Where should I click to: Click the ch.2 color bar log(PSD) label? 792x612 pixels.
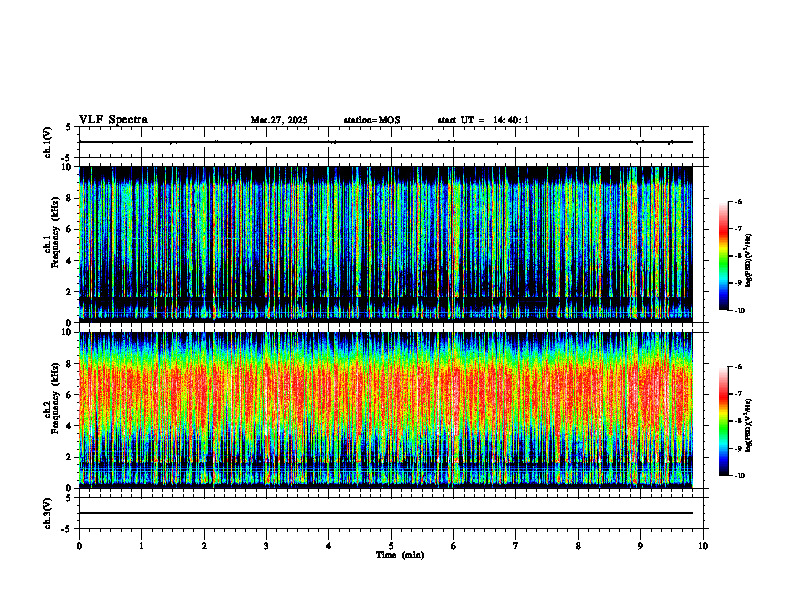point(749,425)
